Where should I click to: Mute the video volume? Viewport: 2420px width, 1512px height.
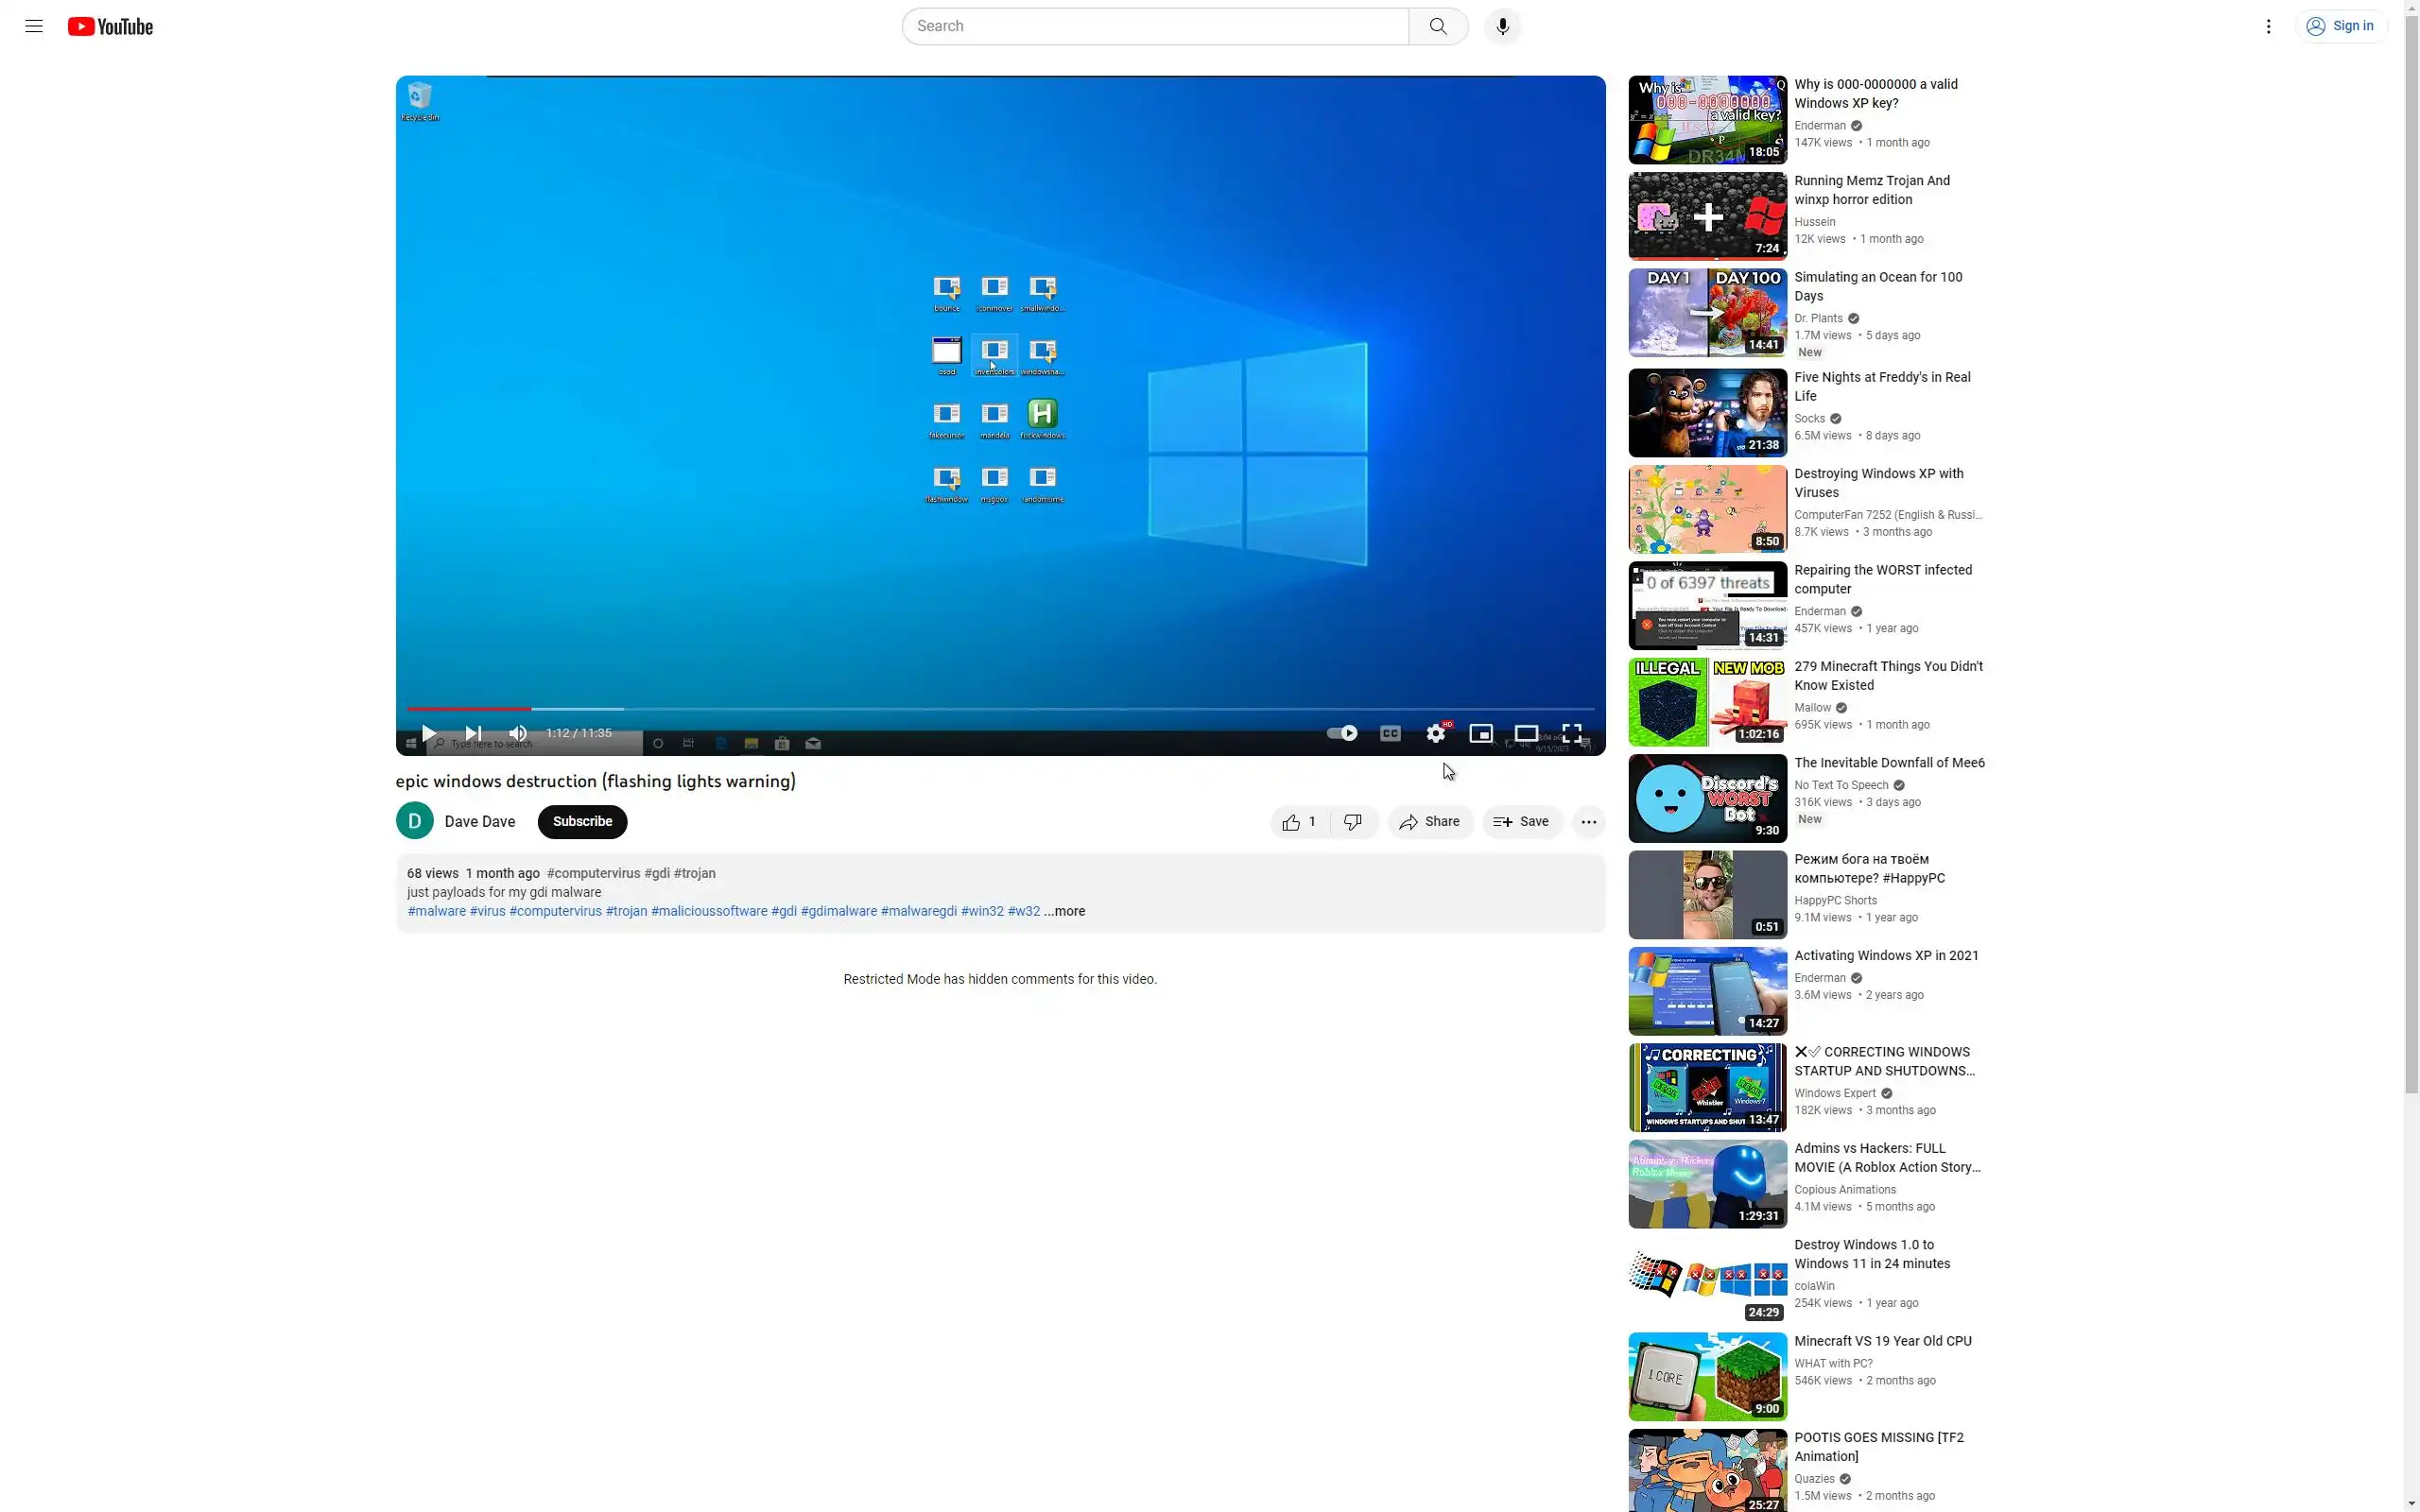click(518, 733)
